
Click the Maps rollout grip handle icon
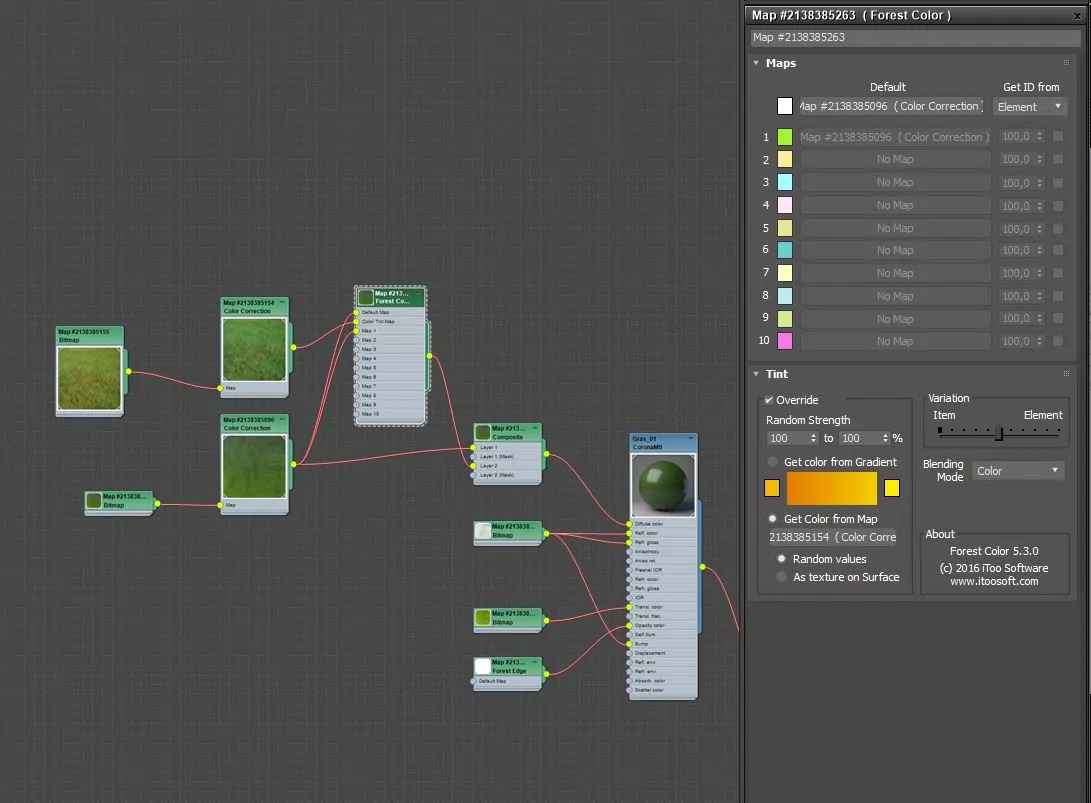[1067, 63]
